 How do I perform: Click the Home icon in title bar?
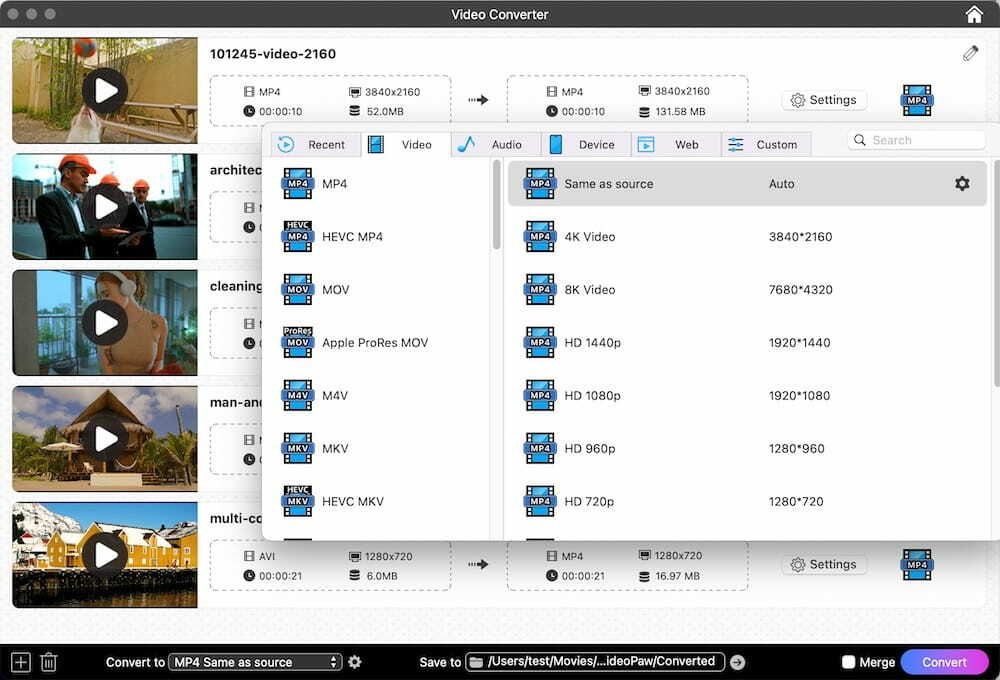(974, 14)
